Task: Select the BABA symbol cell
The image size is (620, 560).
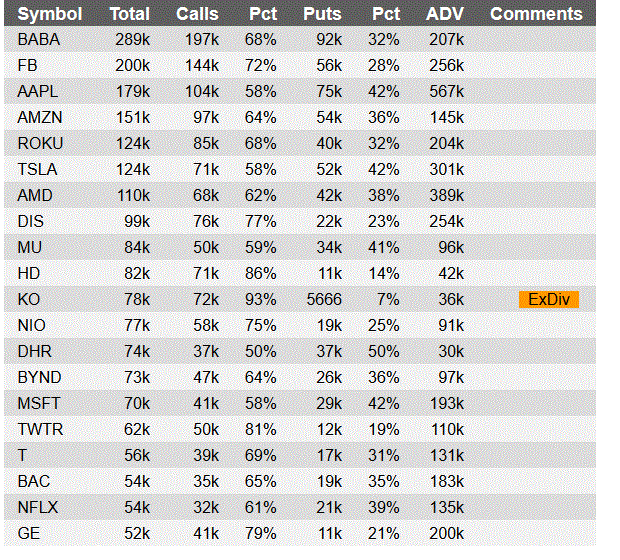Action: (39, 40)
